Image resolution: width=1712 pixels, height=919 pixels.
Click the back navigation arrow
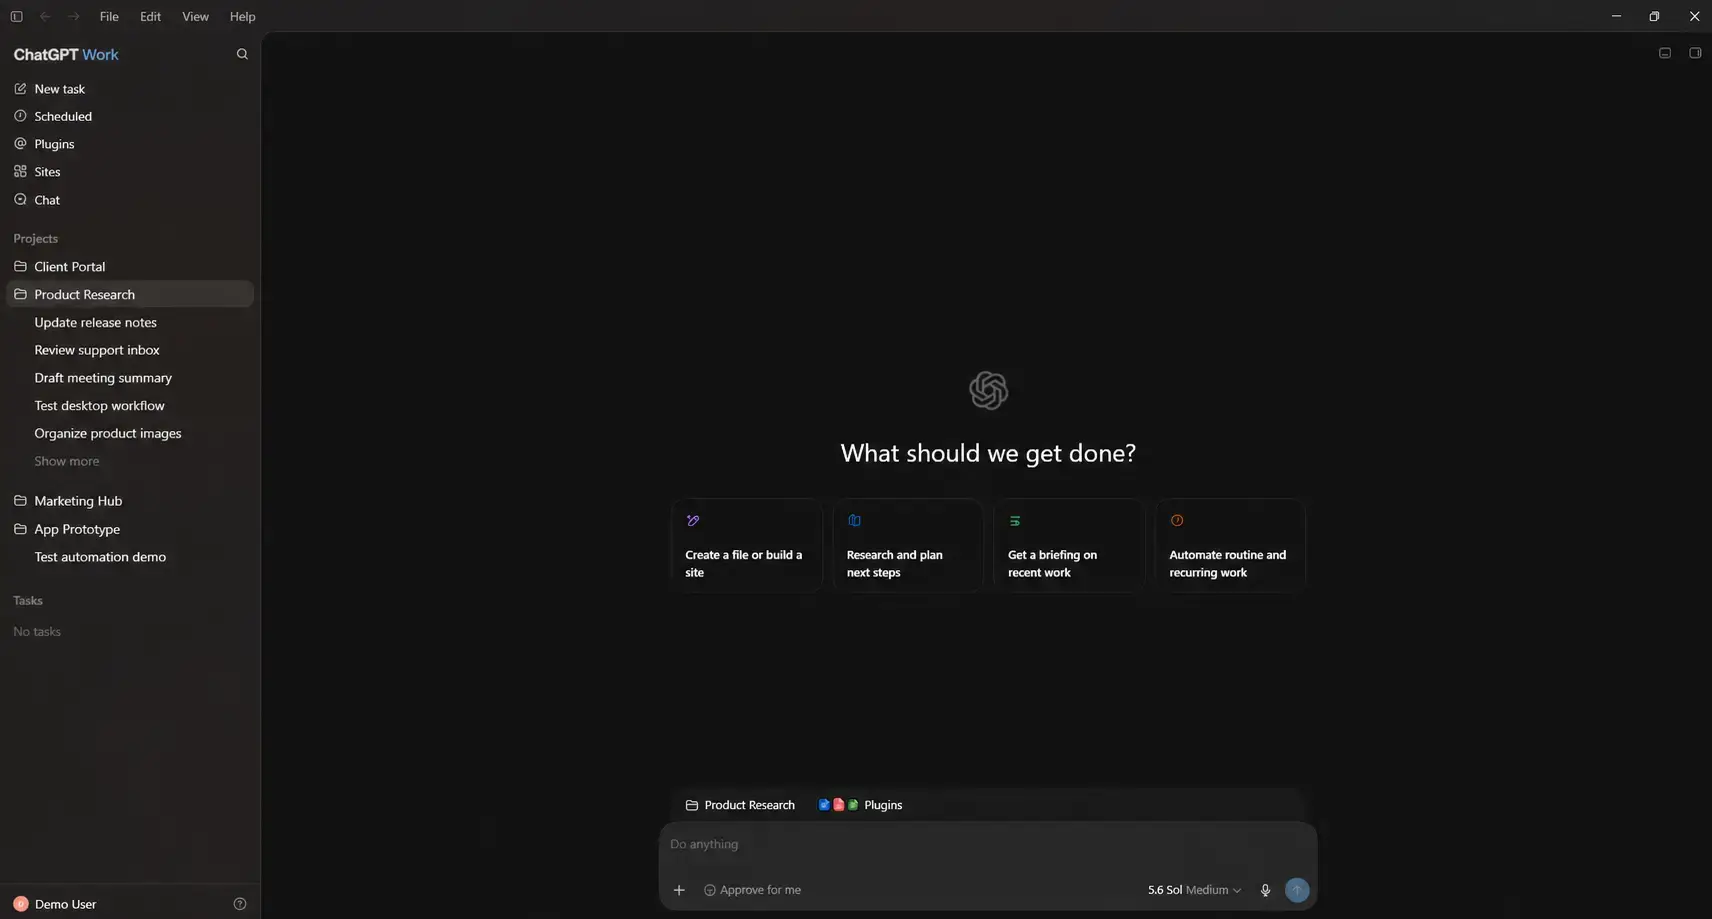click(x=45, y=16)
